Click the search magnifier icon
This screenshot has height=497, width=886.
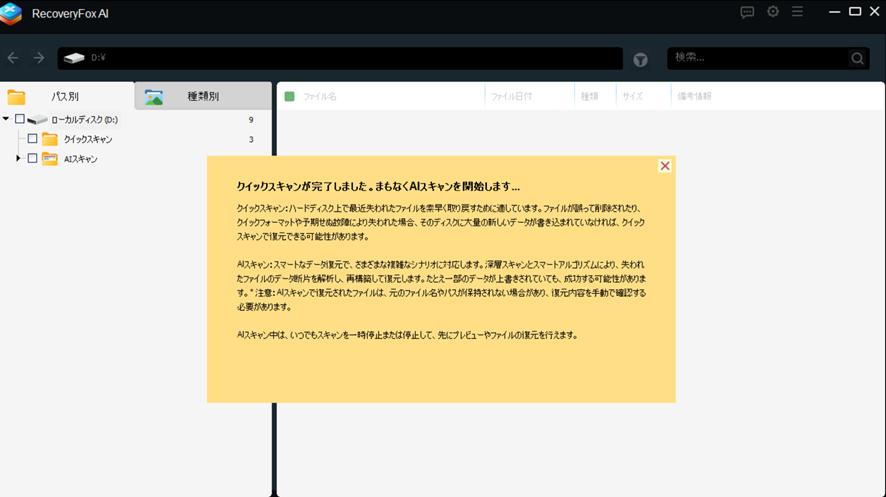coord(857,58)
